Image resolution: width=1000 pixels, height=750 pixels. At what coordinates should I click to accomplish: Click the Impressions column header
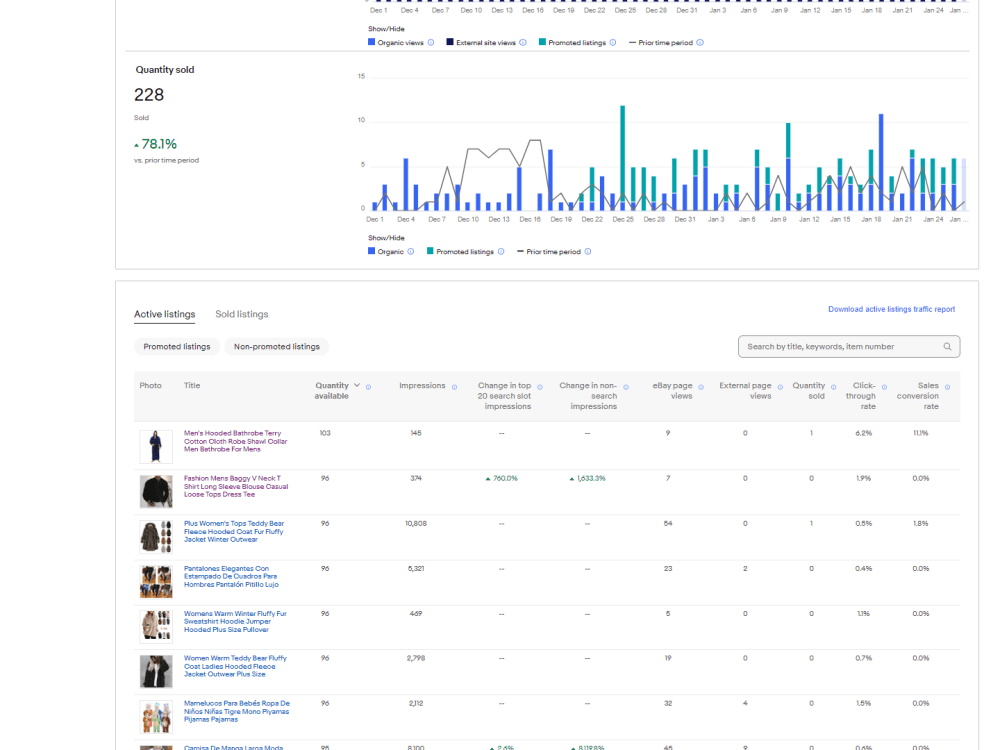tap(422, 386)
